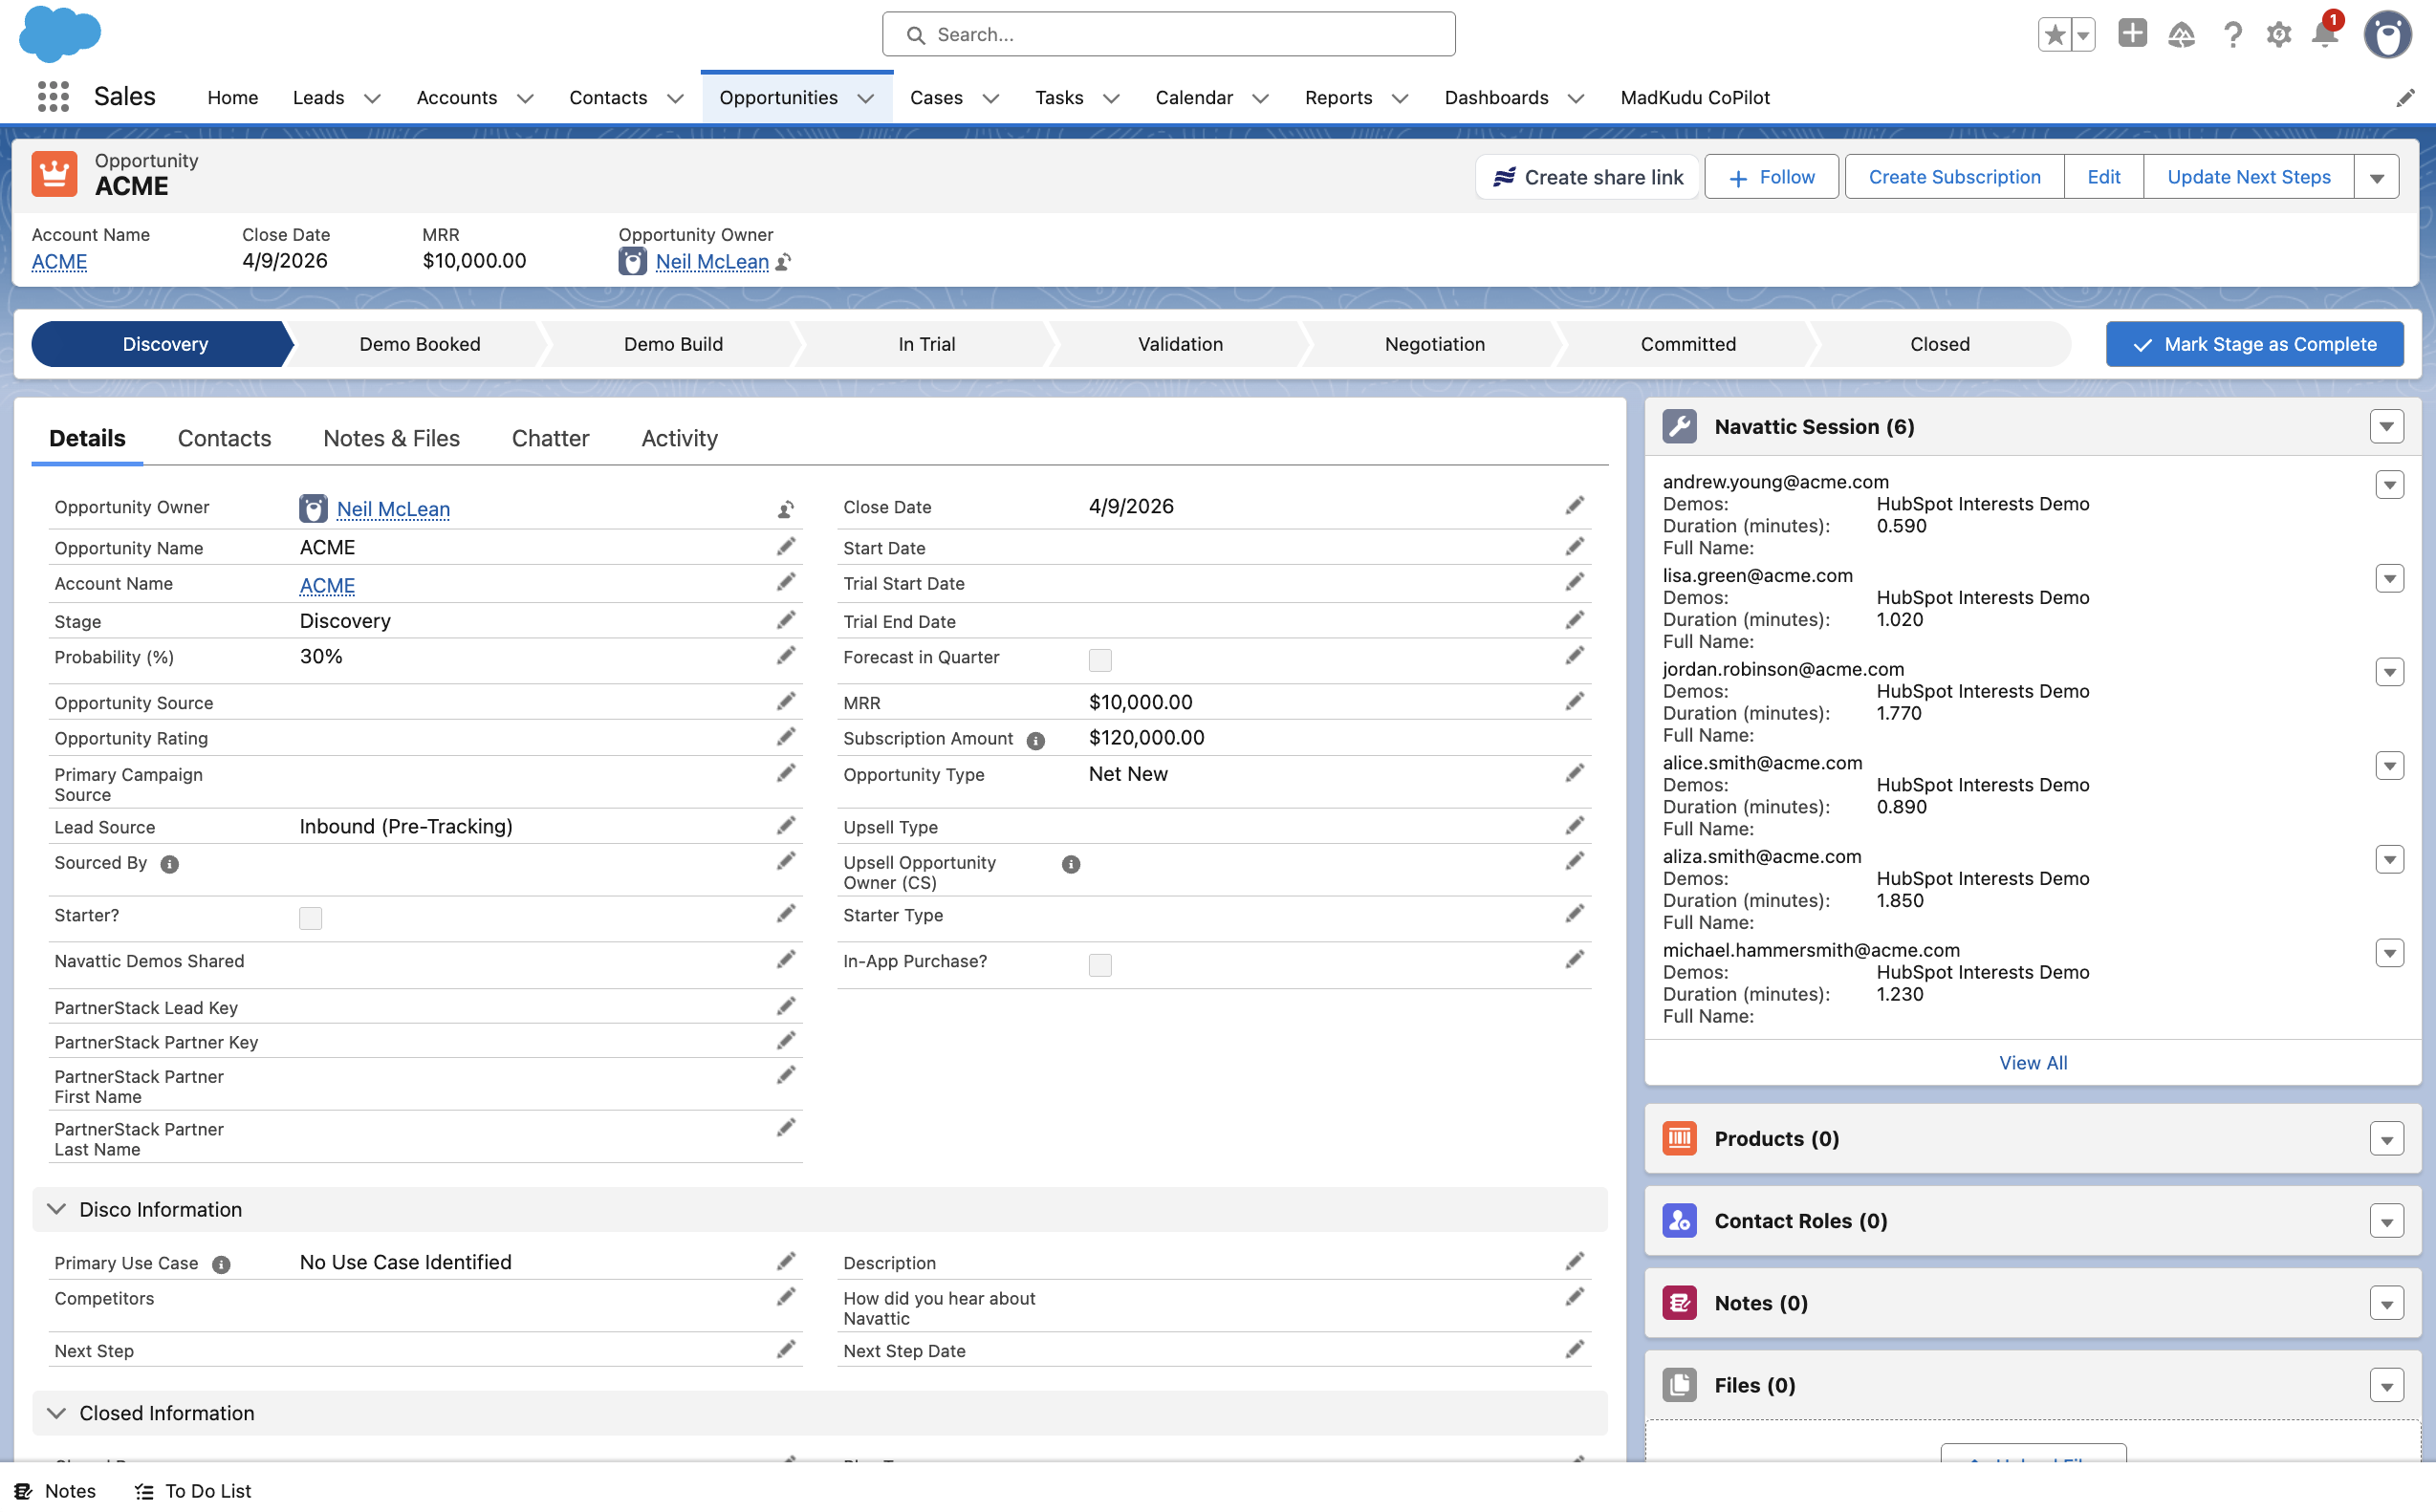2436x1512 pixels.
Task: Open the Reports menu
Action: [1339, 97]
